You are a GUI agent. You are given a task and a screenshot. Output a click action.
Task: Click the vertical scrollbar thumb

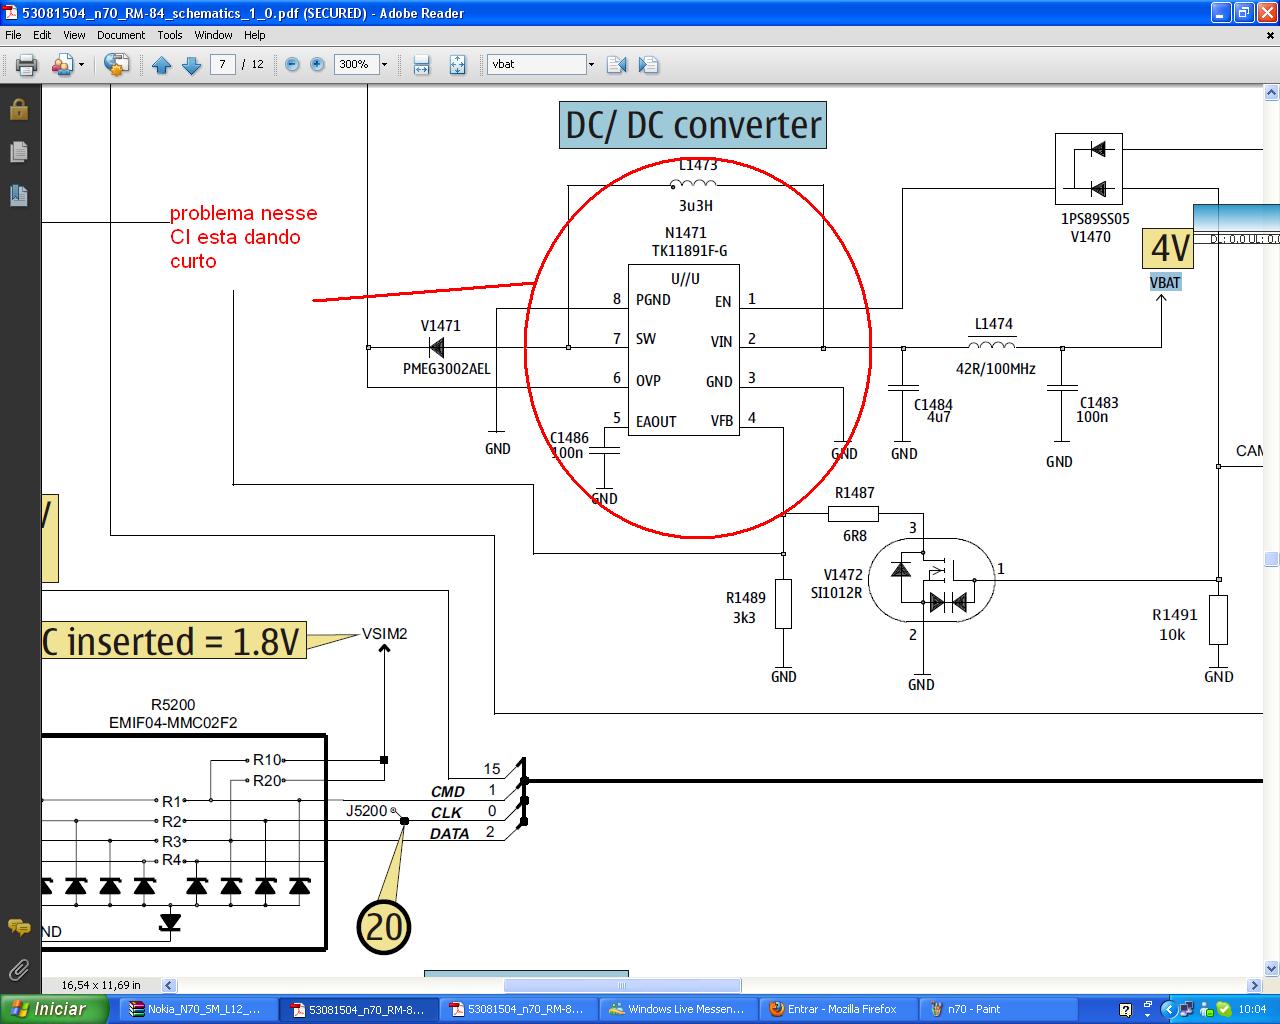tap(1271, 559)
